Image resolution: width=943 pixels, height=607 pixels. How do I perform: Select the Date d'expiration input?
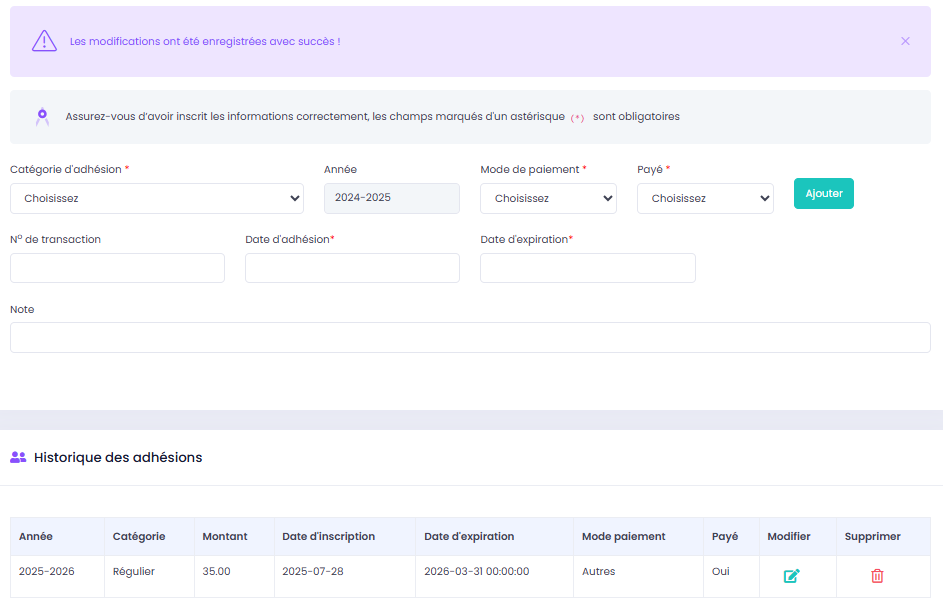[x=587, y=268]
